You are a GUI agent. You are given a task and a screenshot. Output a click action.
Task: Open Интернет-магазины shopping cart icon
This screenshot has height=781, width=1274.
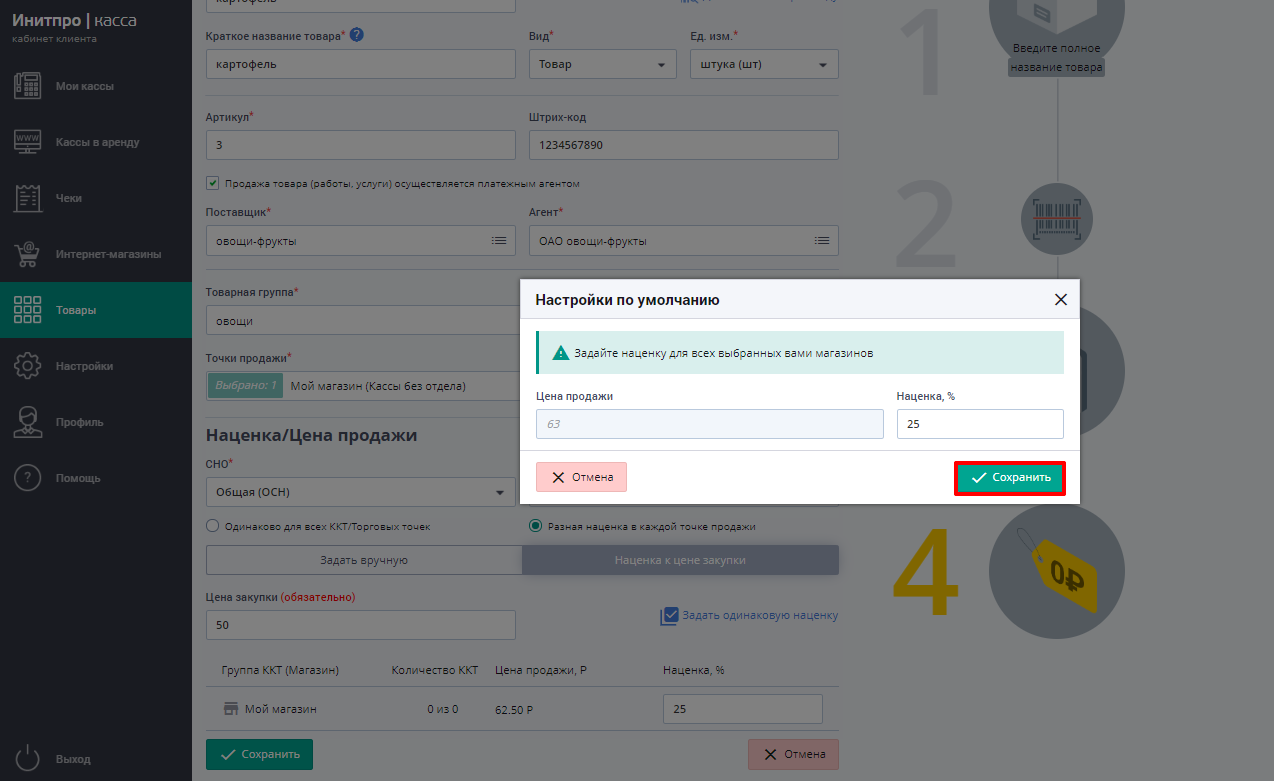click(28, 254)
